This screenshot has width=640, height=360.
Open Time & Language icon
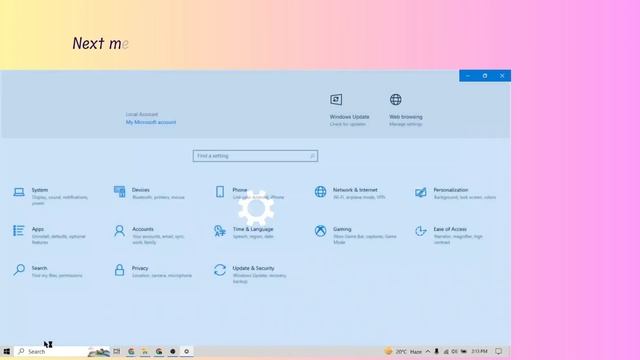220,231
